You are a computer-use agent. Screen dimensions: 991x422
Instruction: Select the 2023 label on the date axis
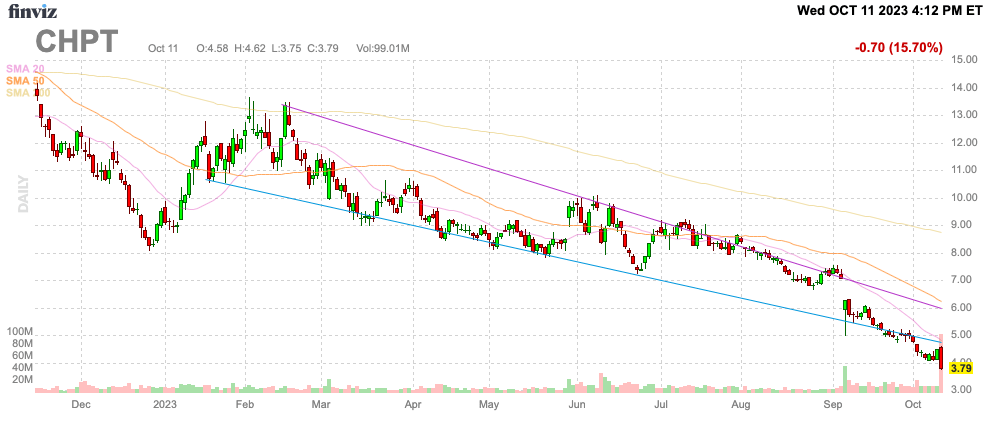[x=165, y=405]
